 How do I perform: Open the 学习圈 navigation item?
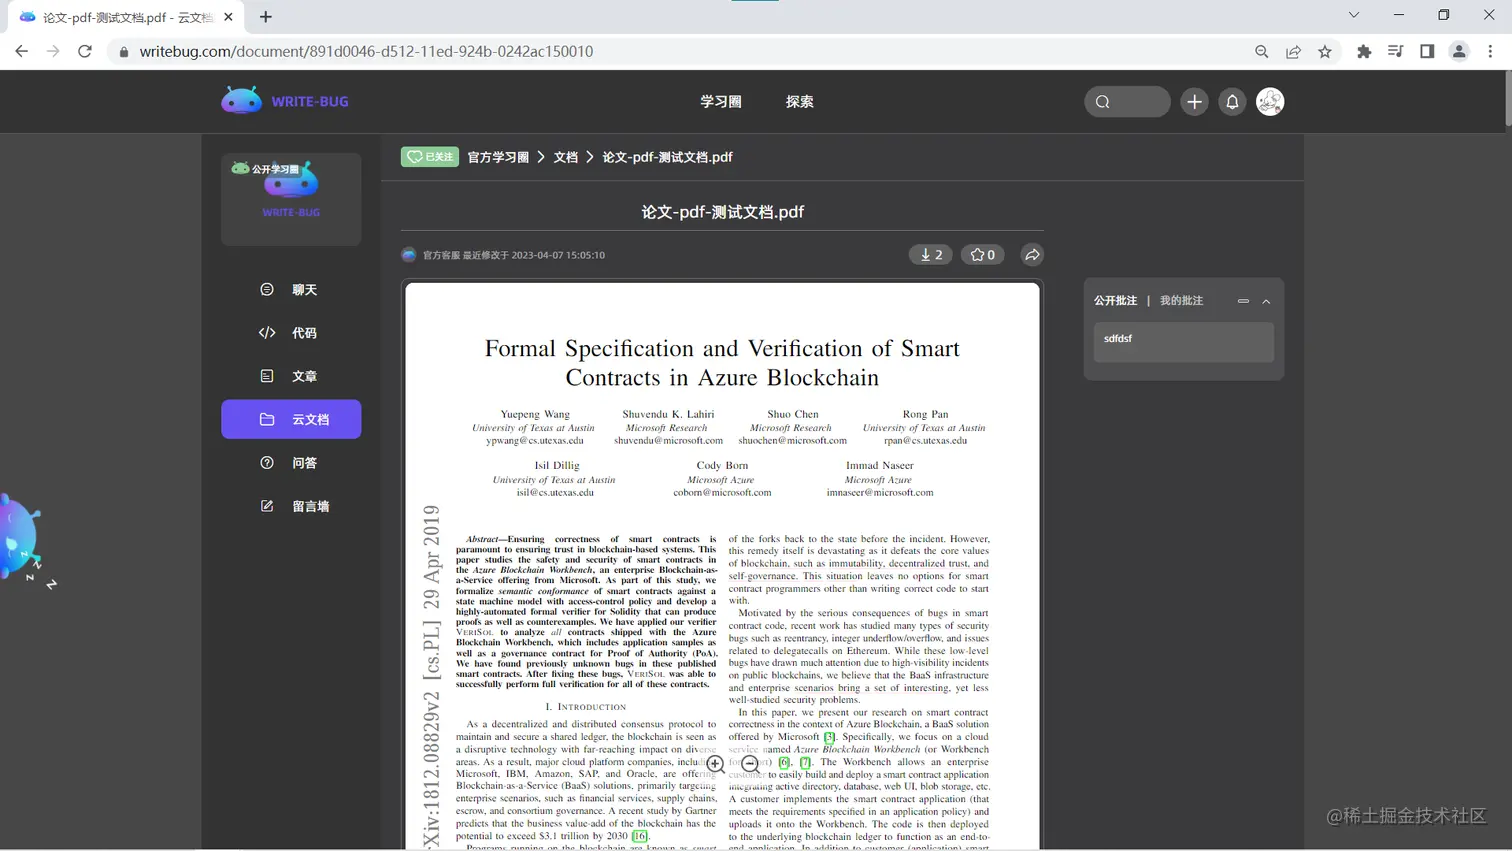pyautogui.click(x=720, y=102)
